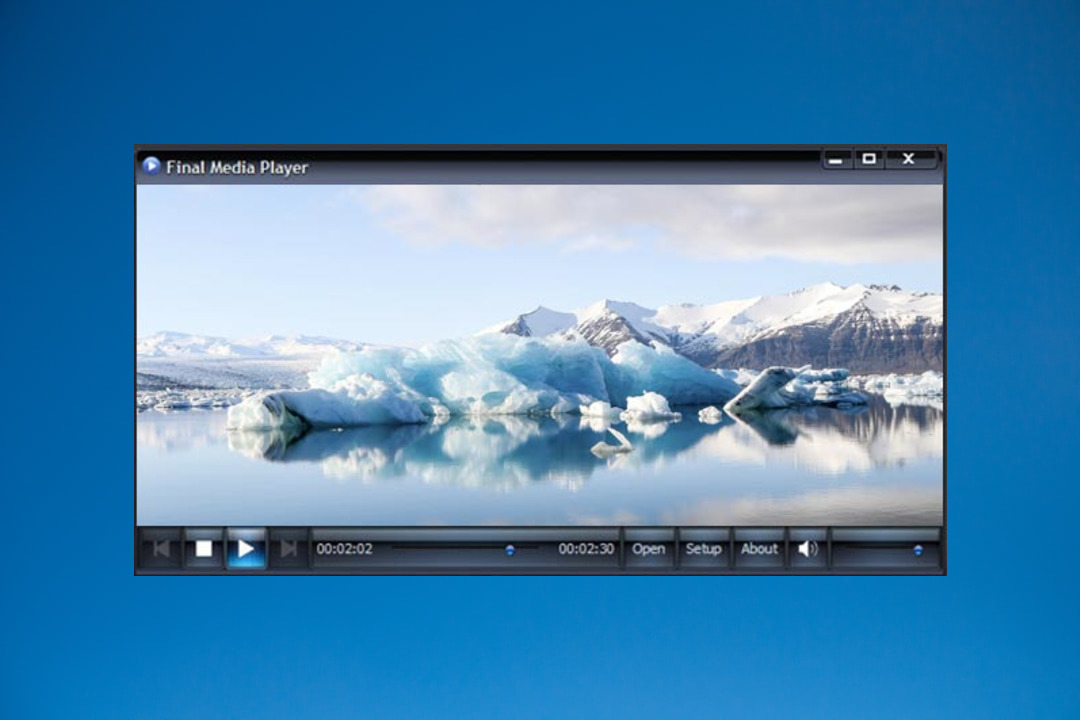
Task: Open the Setup options
Action: (703, 549)
